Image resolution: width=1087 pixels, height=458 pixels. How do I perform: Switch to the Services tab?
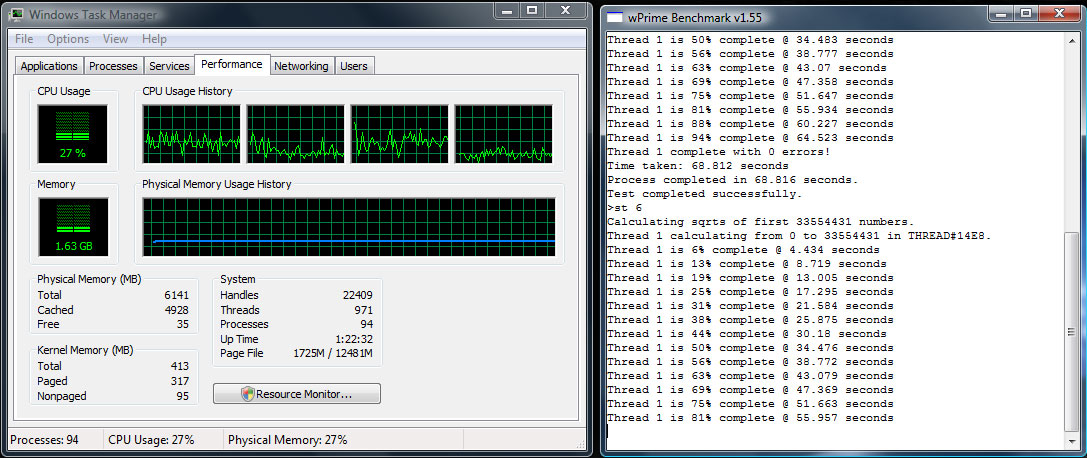[x=169, y=66]
